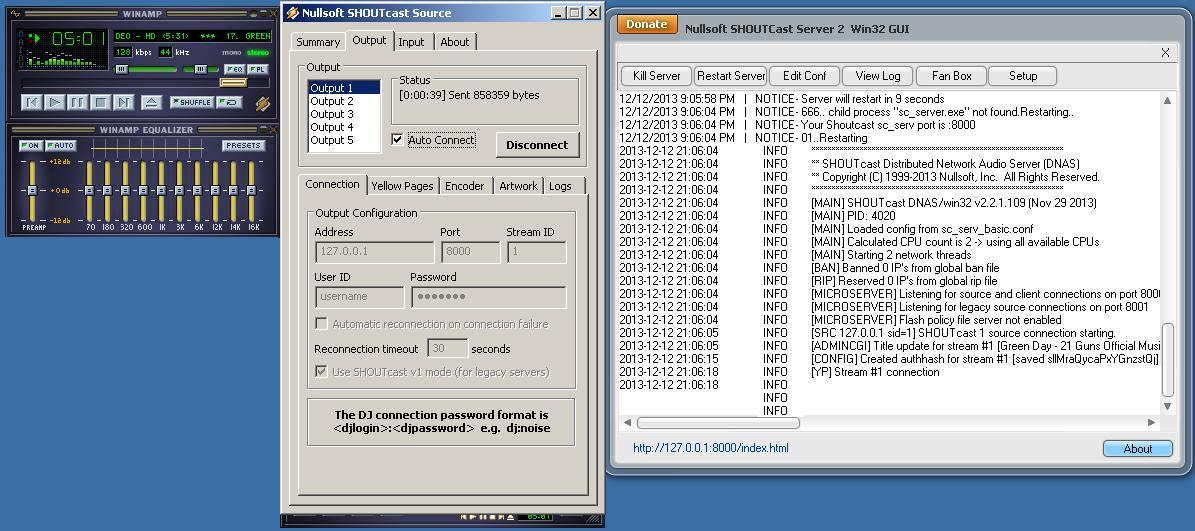Screen dimensions: 1195x531
Task: Open the Yellow Pages tab
Action: pos(402,186)
